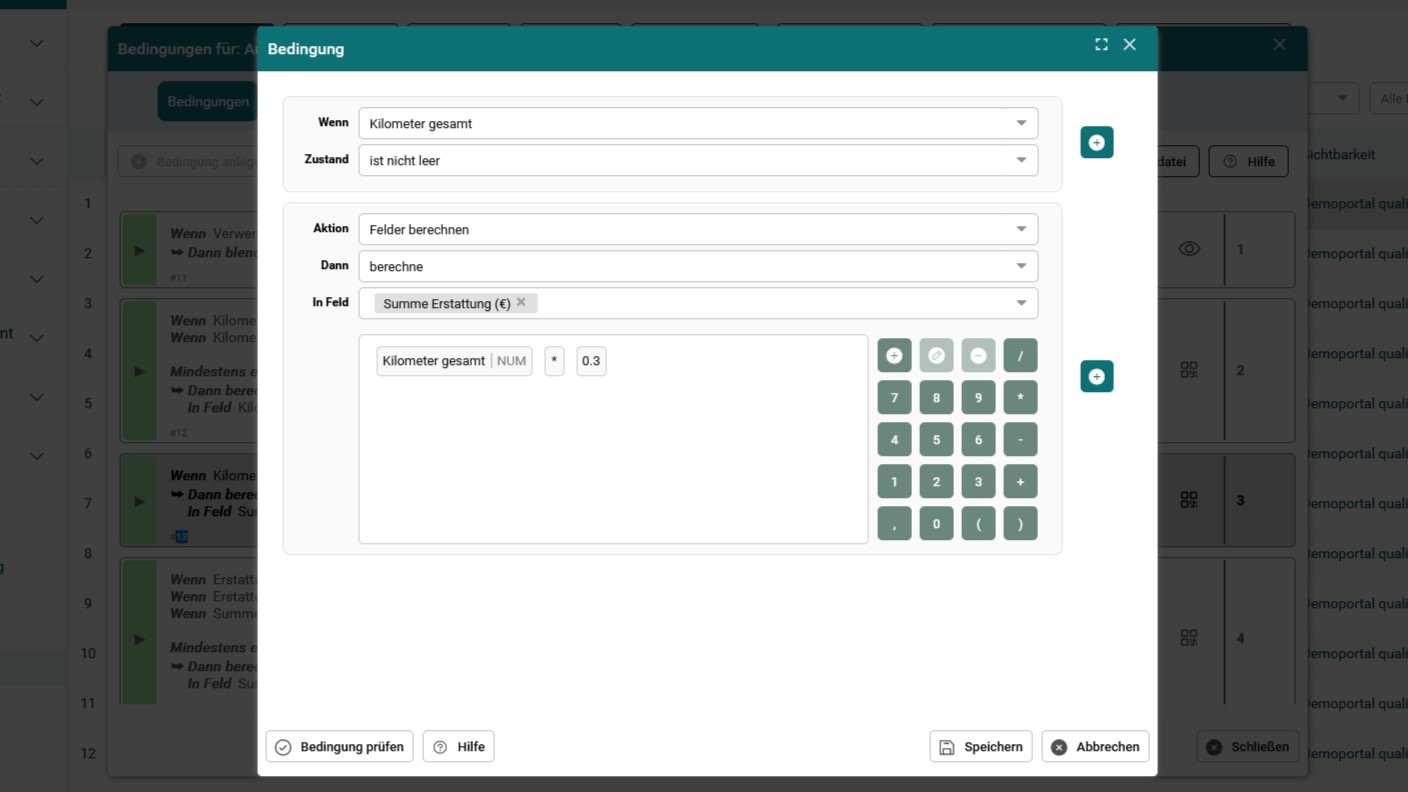Tap keypad digit 7
Viewport: 1408px width, 792px height.
(x=894, y=397)
